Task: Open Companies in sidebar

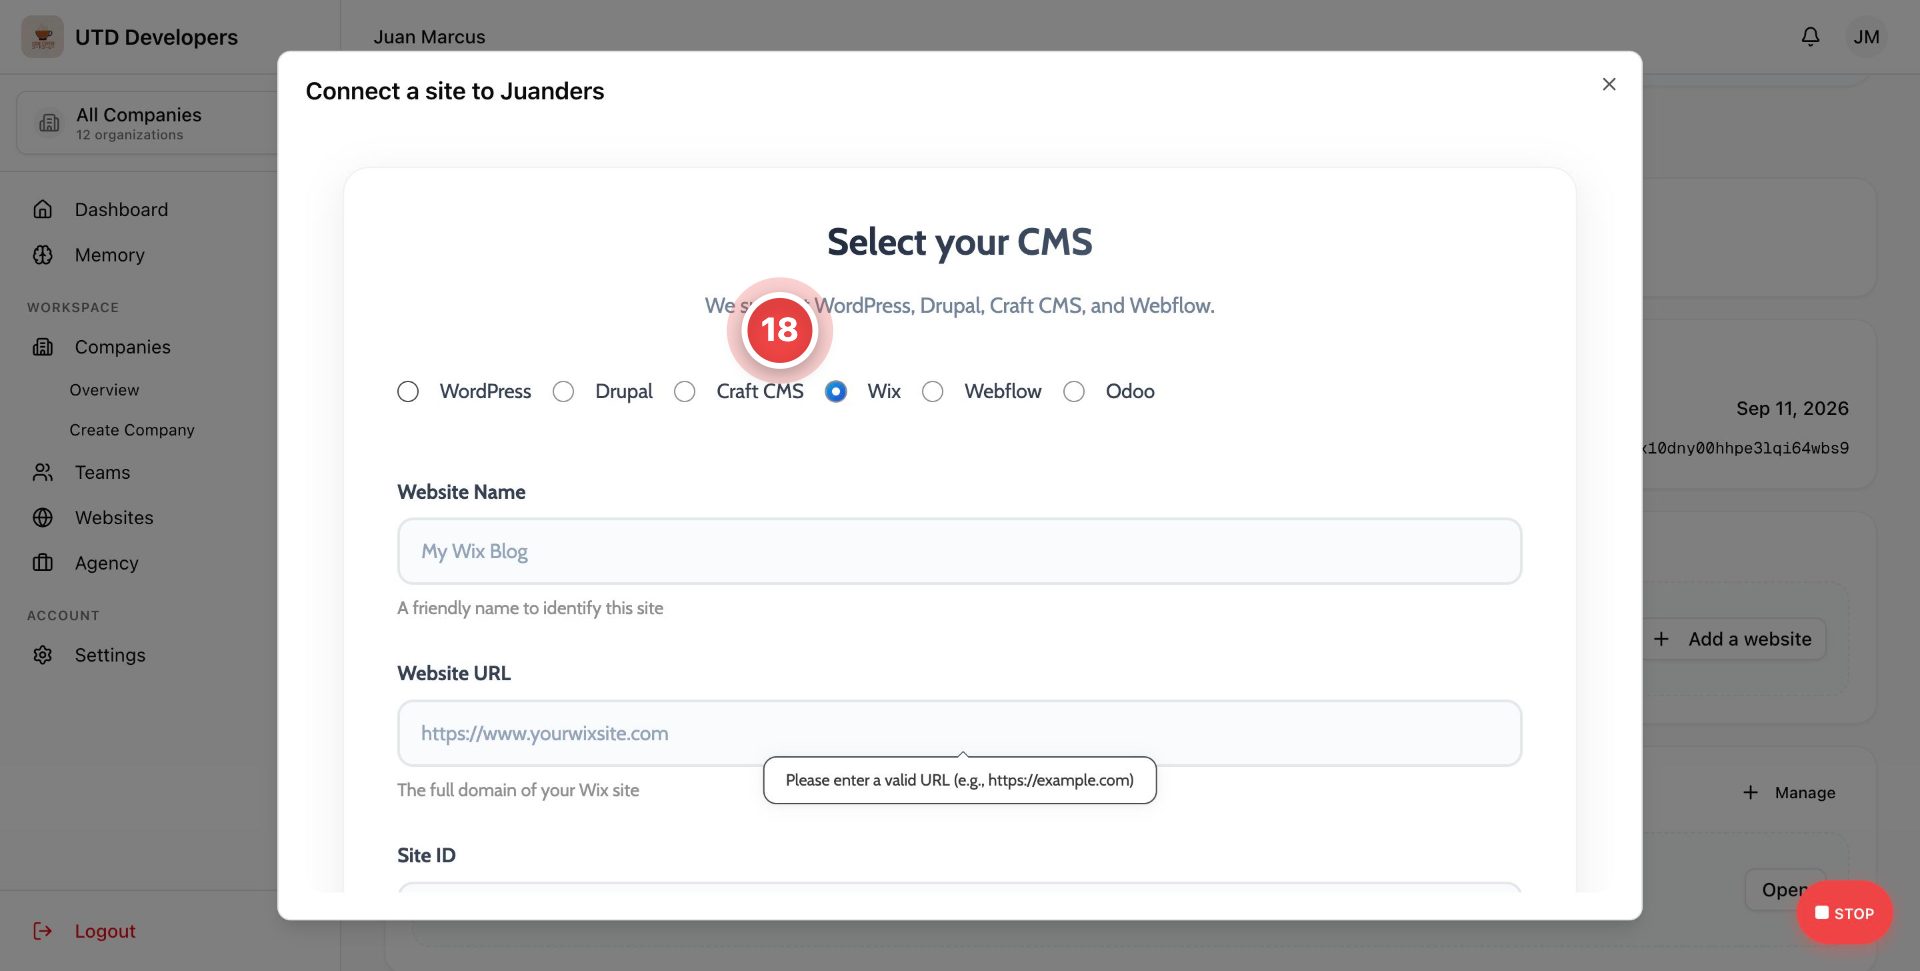Action: [122, 347]
